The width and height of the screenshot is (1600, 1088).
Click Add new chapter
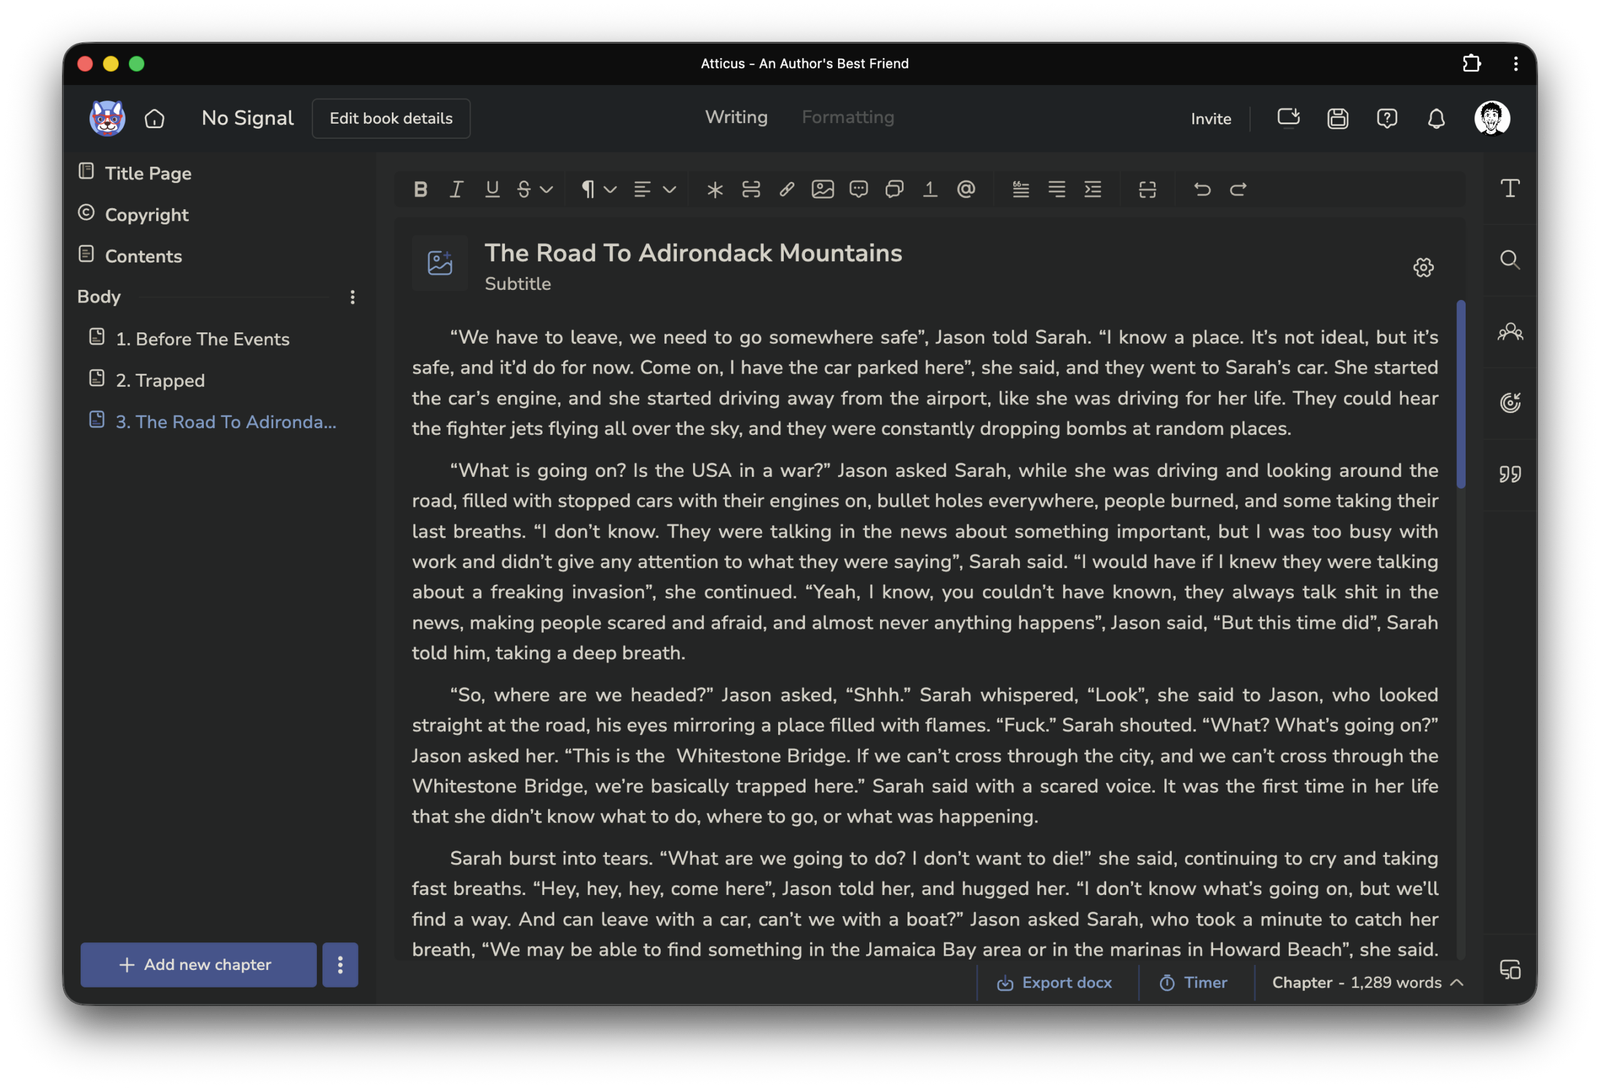tap(198, 965)
